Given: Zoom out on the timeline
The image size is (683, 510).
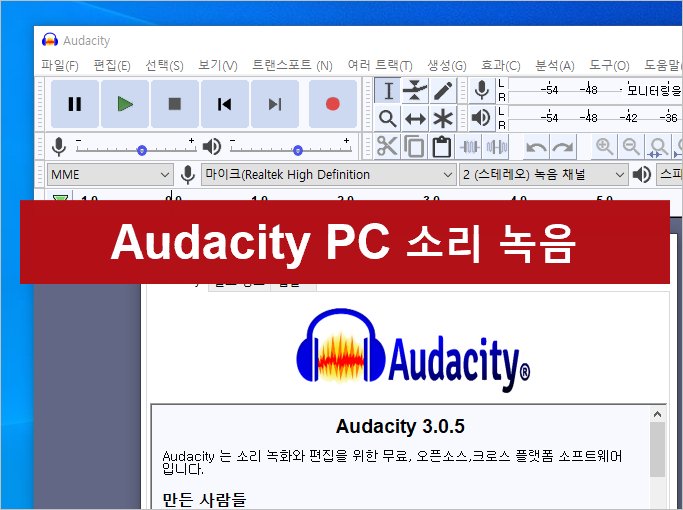Looking at the screenshot, I should [631, 147].
